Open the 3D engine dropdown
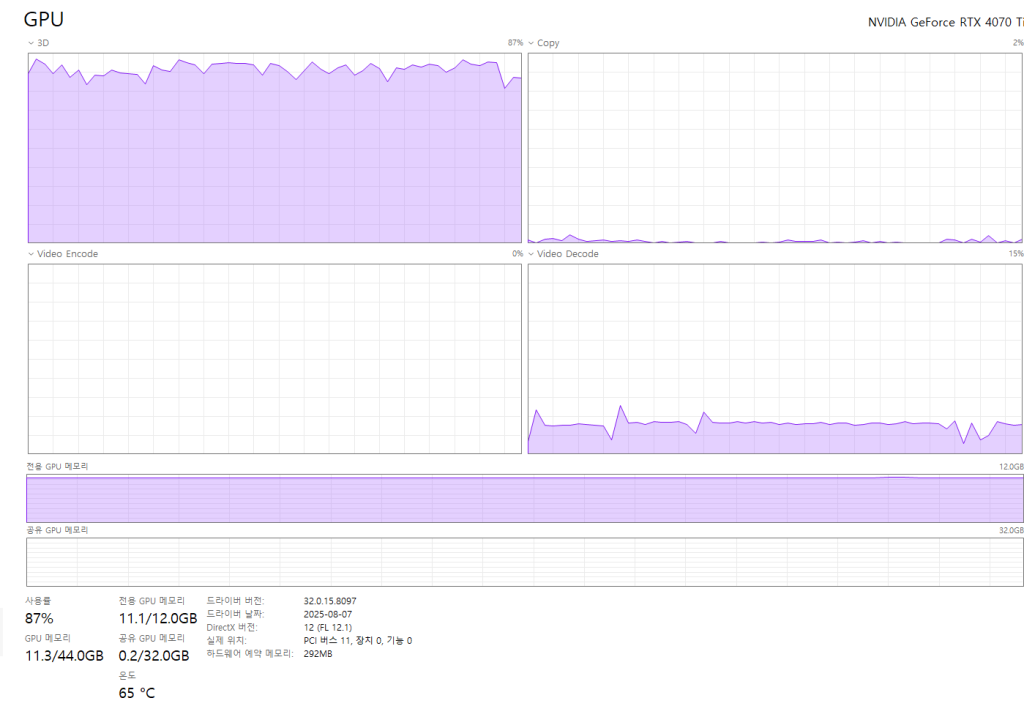The image size is (1024, 709). click(x=38, y=43)
